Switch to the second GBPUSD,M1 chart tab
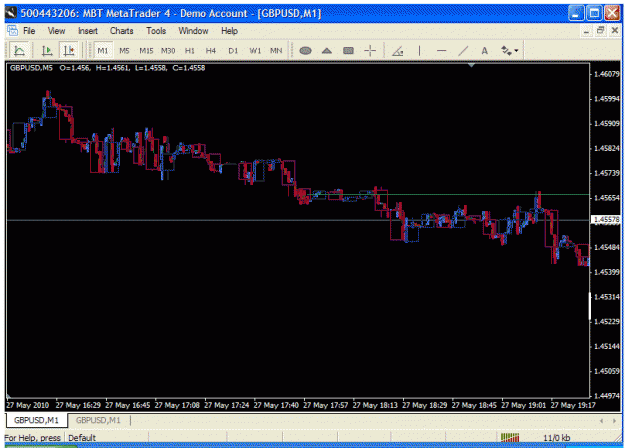 98,420
